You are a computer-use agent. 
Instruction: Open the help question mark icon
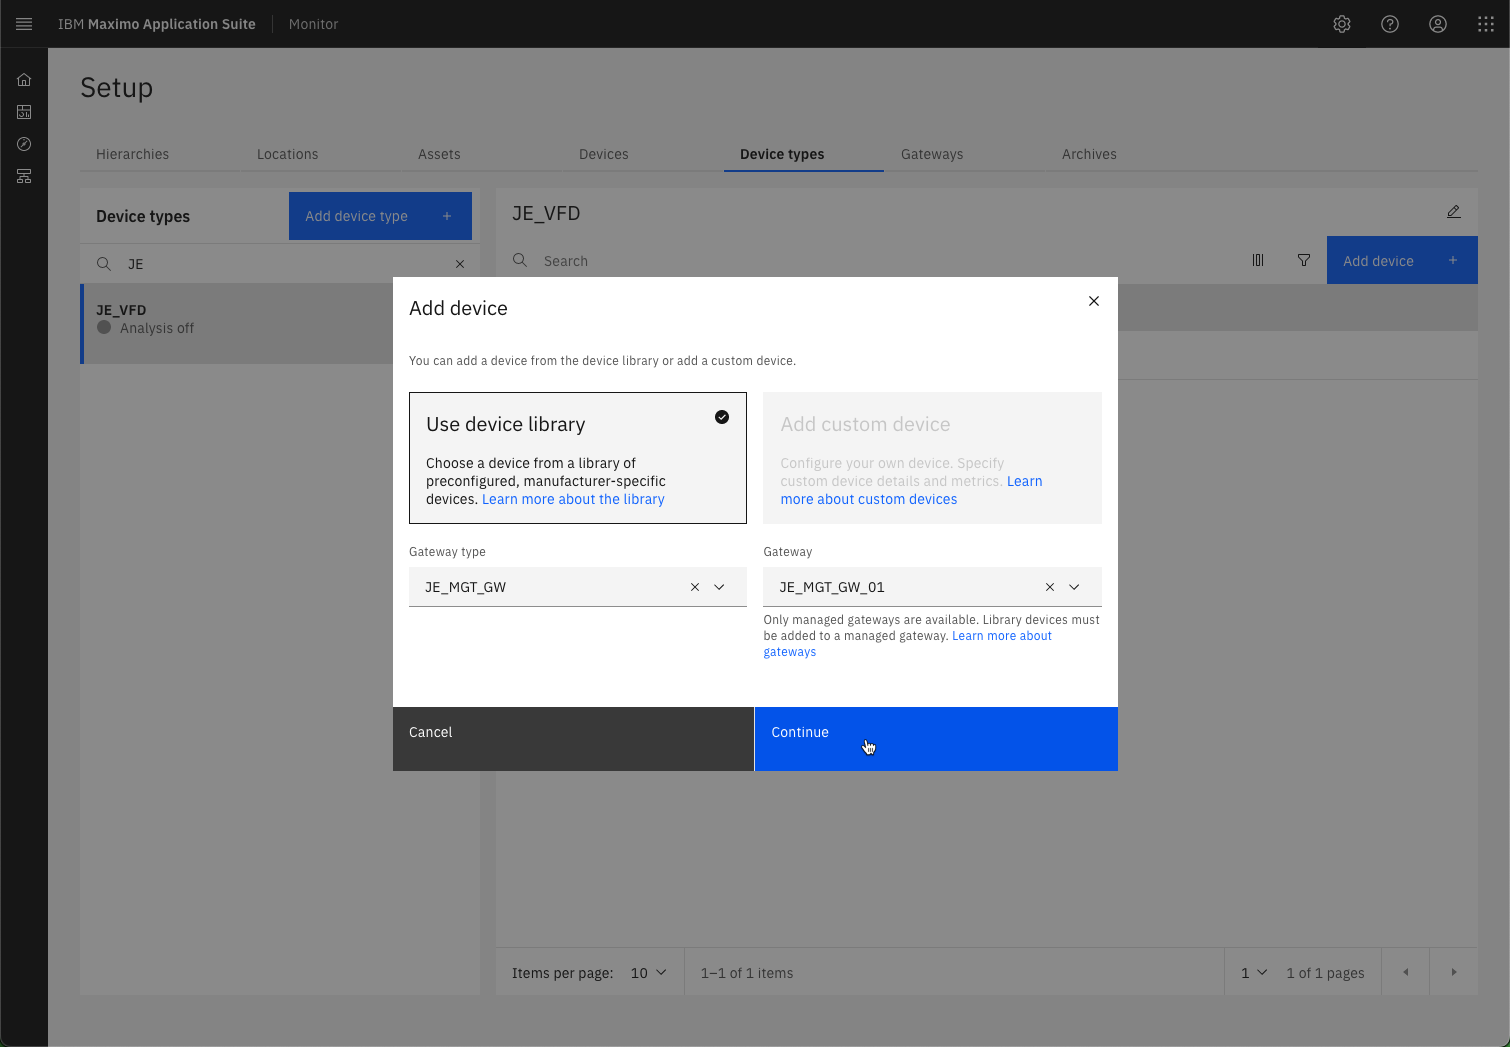pyautogui.click(x=1390, y=24)
